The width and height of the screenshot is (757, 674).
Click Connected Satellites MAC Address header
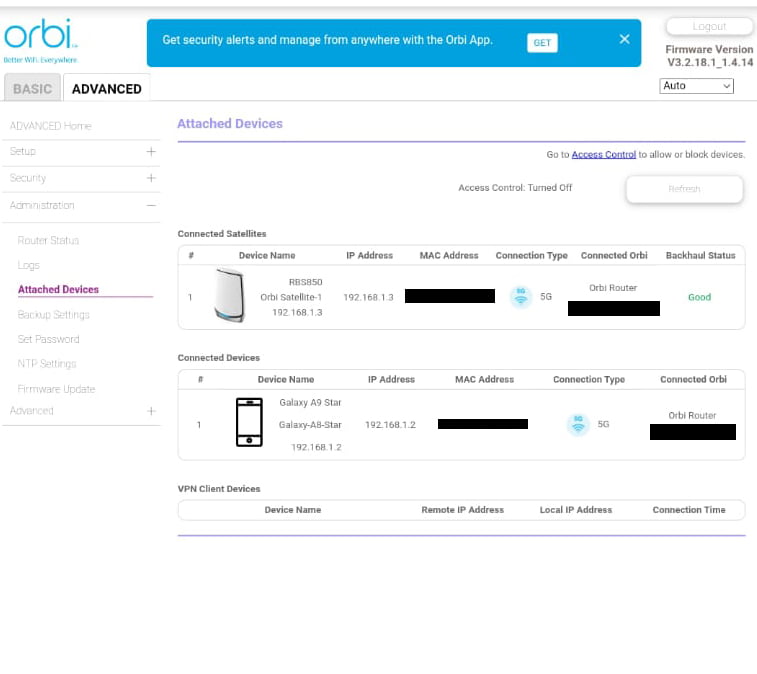coord(449,255)
